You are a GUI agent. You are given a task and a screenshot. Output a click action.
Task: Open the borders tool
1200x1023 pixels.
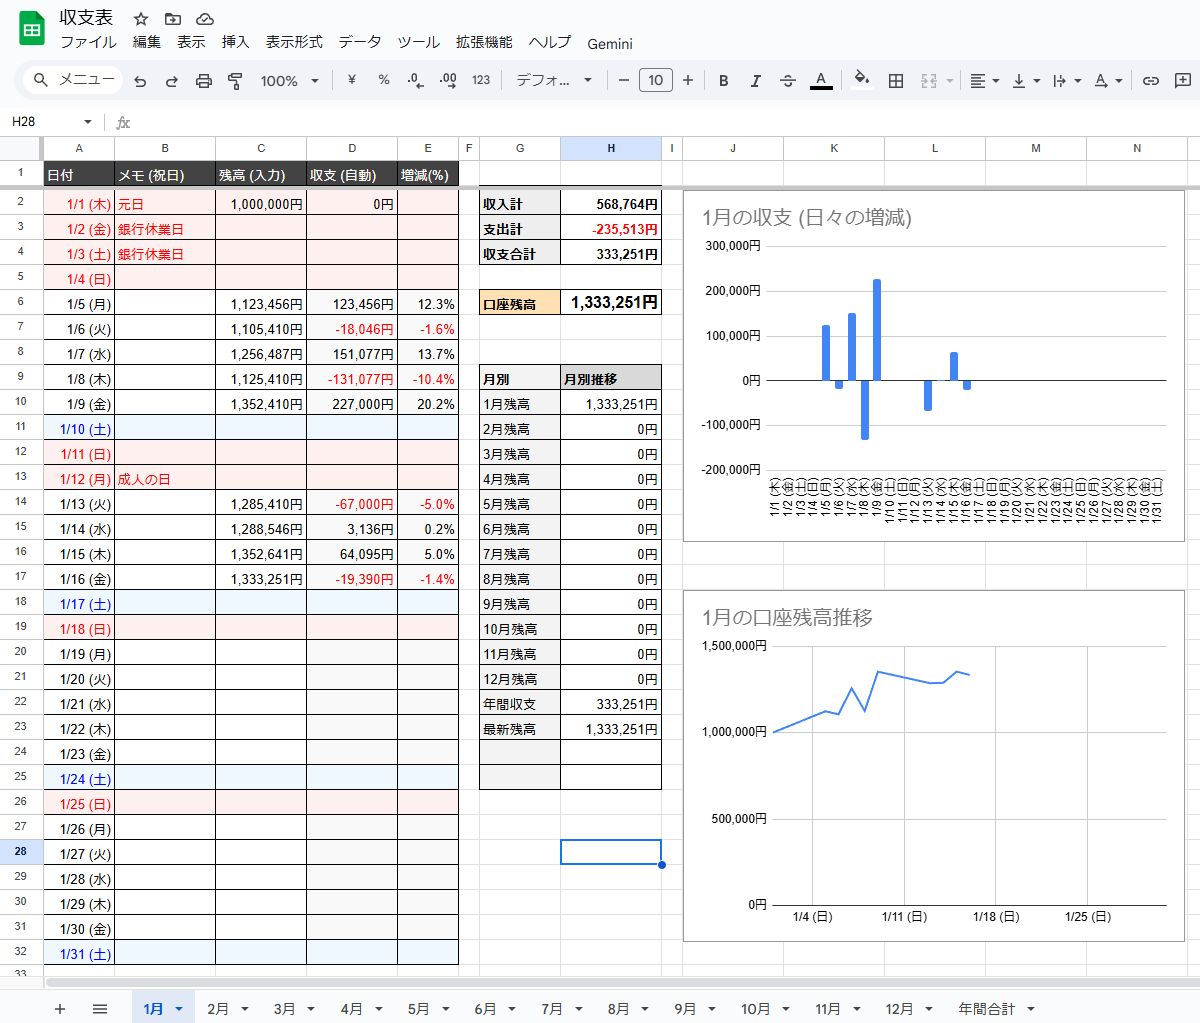[x=896, y=81]
